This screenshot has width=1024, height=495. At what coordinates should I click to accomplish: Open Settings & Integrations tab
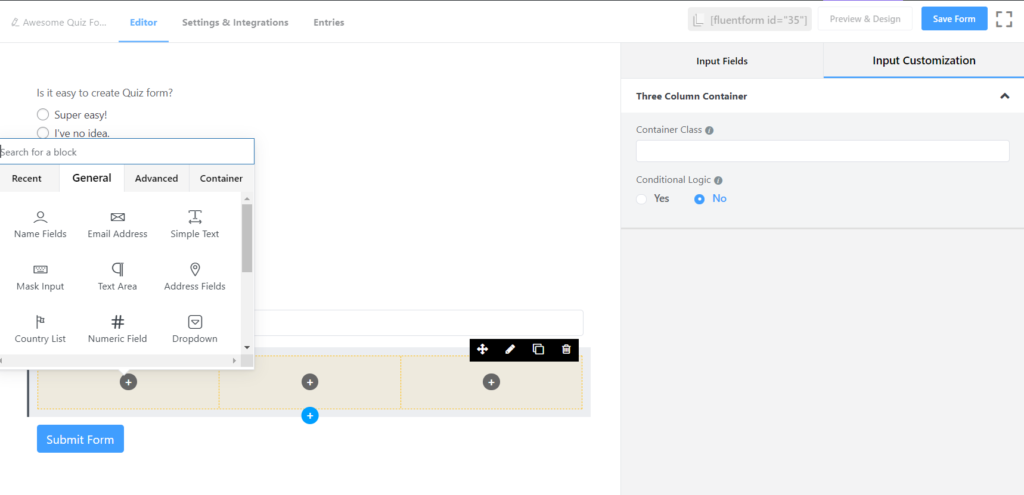click(x=235, y=22)
